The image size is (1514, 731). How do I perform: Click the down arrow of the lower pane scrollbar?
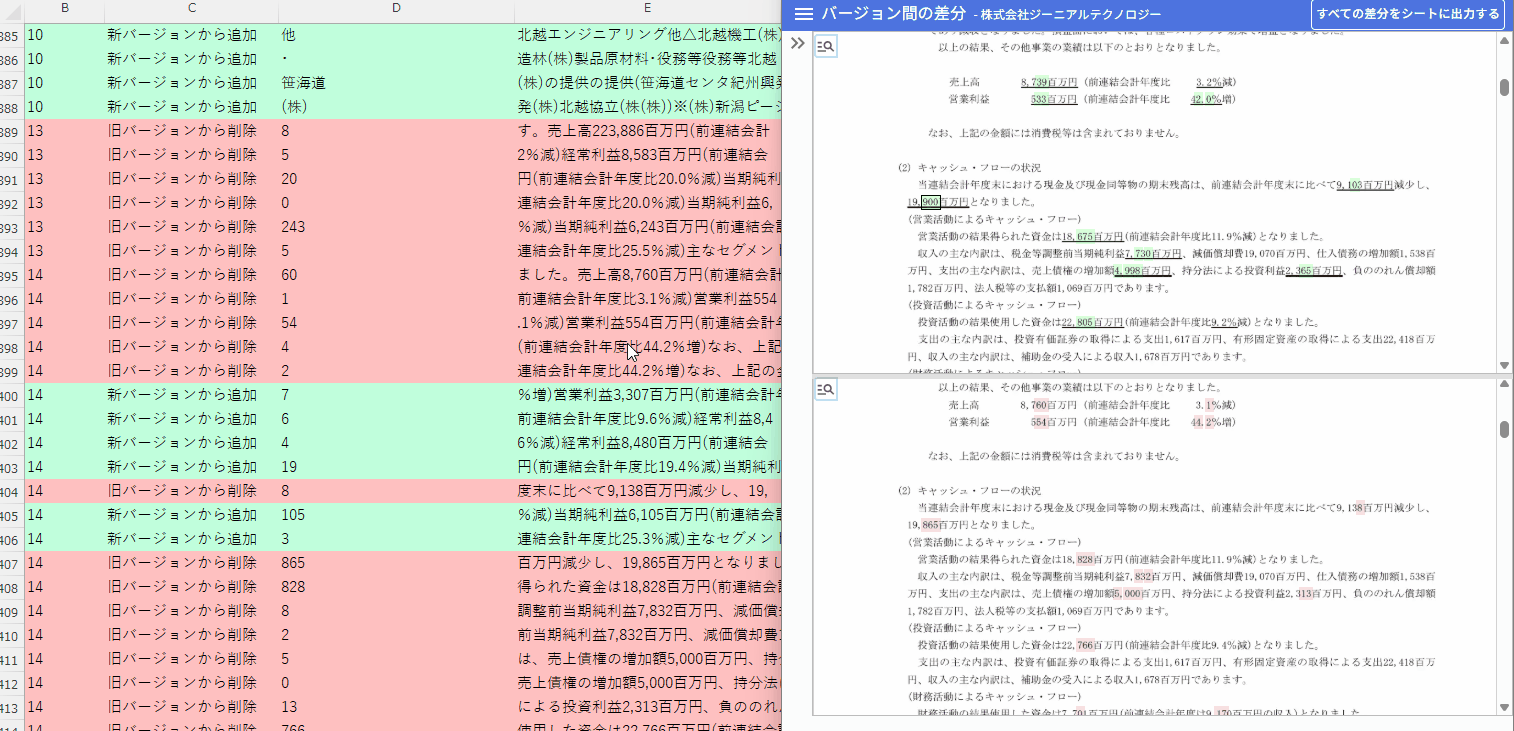(x=1504, y=707)
